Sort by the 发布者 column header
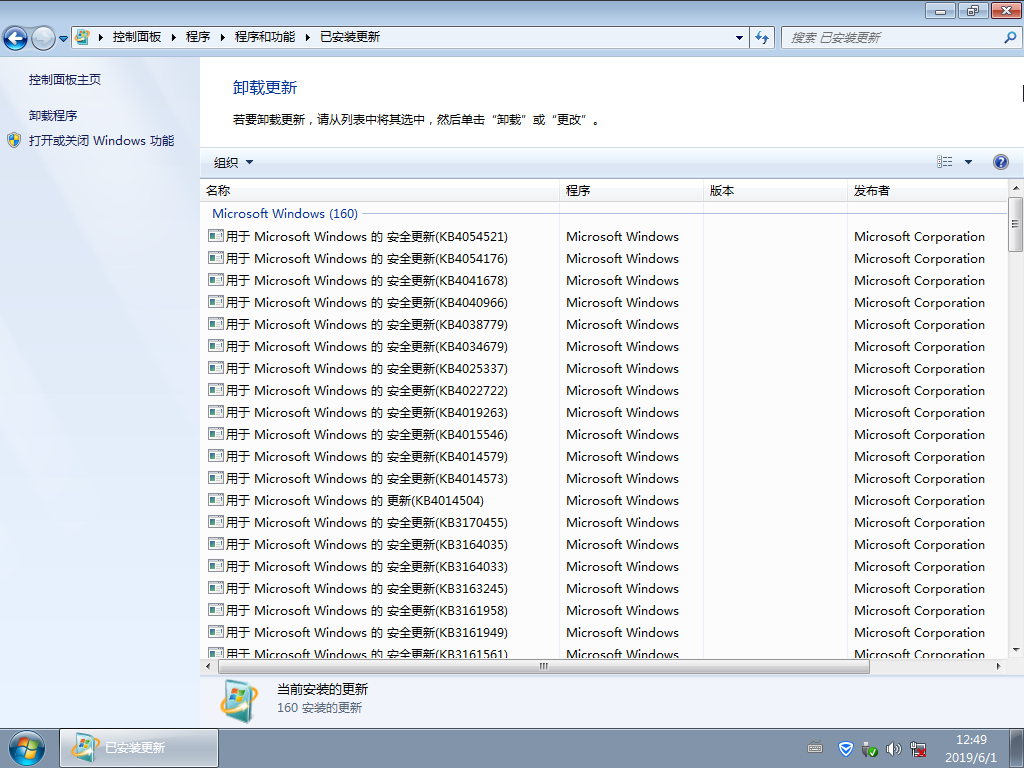The image size is (1024, 768). pyautogui.click(x=927, y=191)
